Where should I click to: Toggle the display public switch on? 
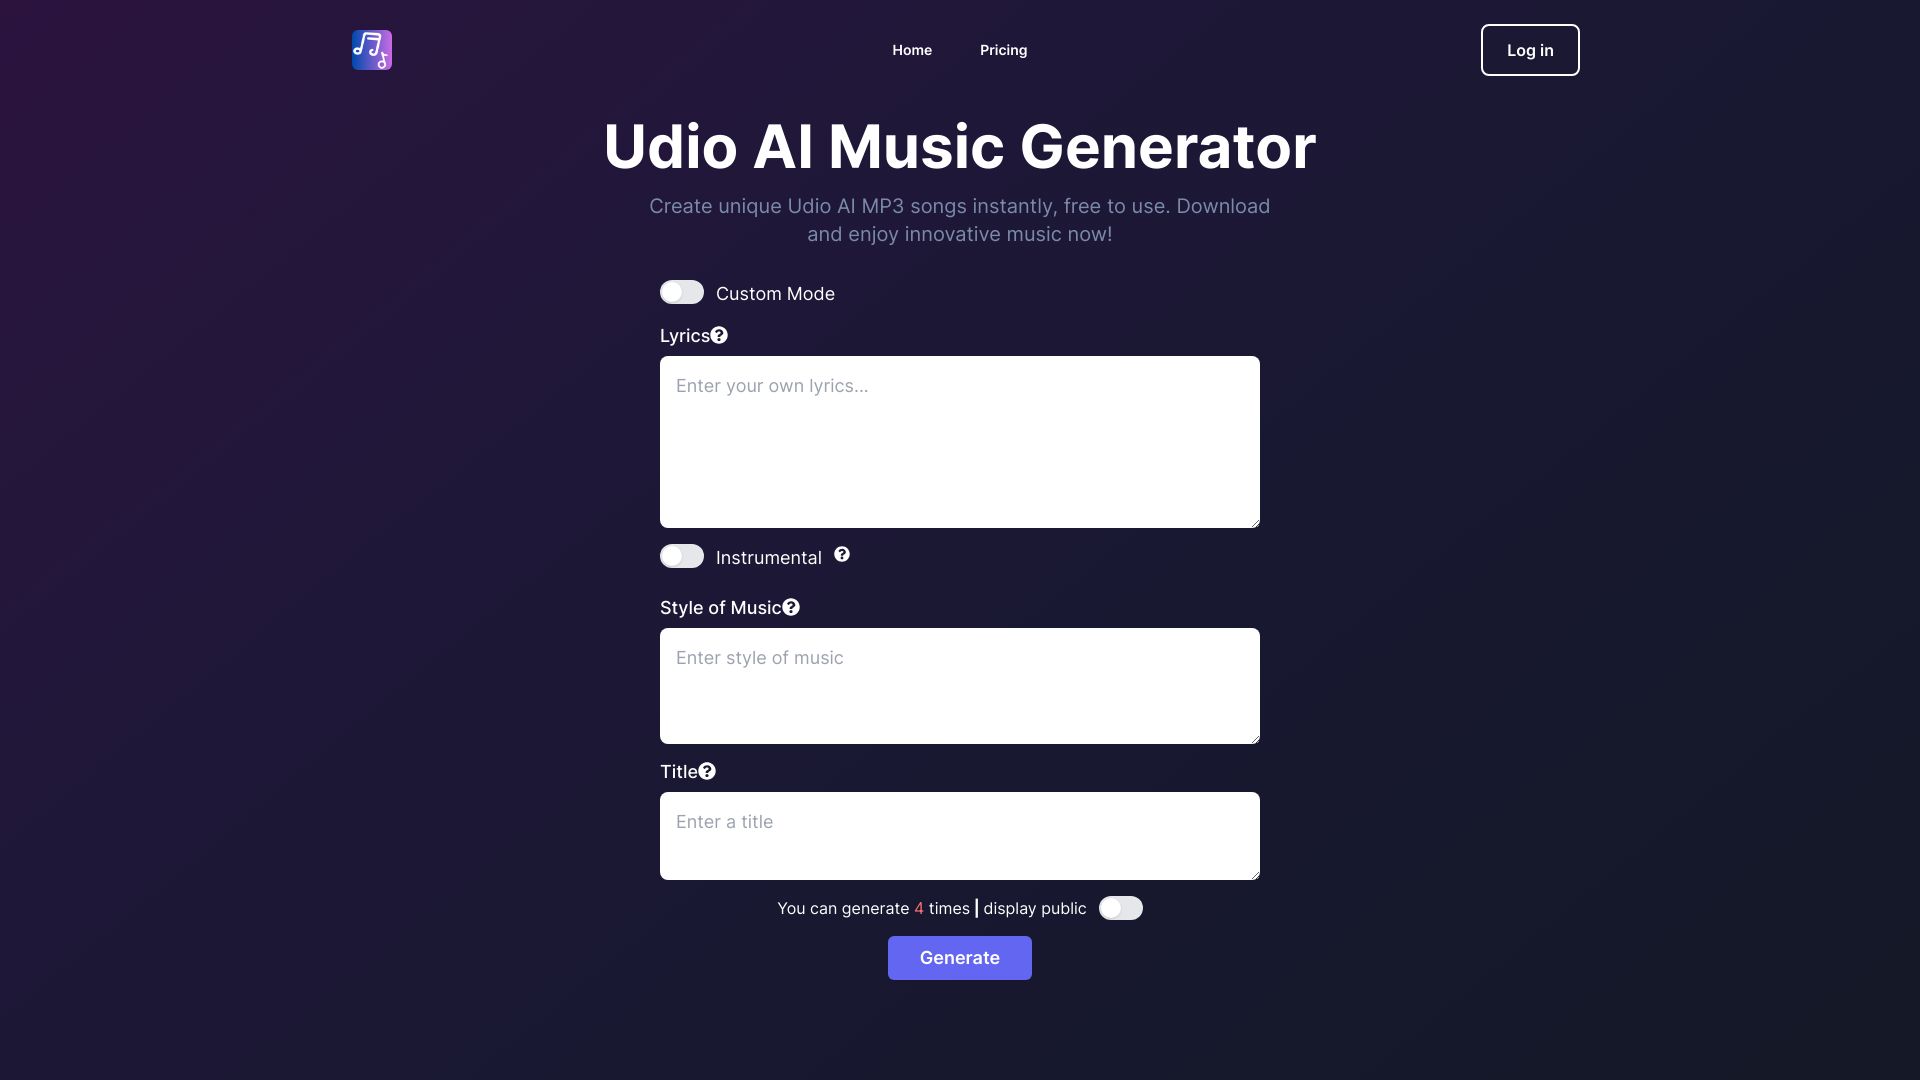(x=1120, y=907)
